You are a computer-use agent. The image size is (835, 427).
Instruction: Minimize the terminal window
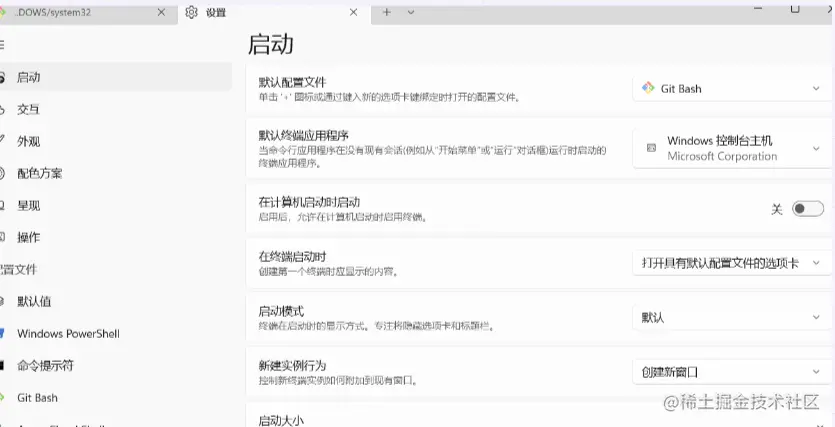(x=758, y=9)
